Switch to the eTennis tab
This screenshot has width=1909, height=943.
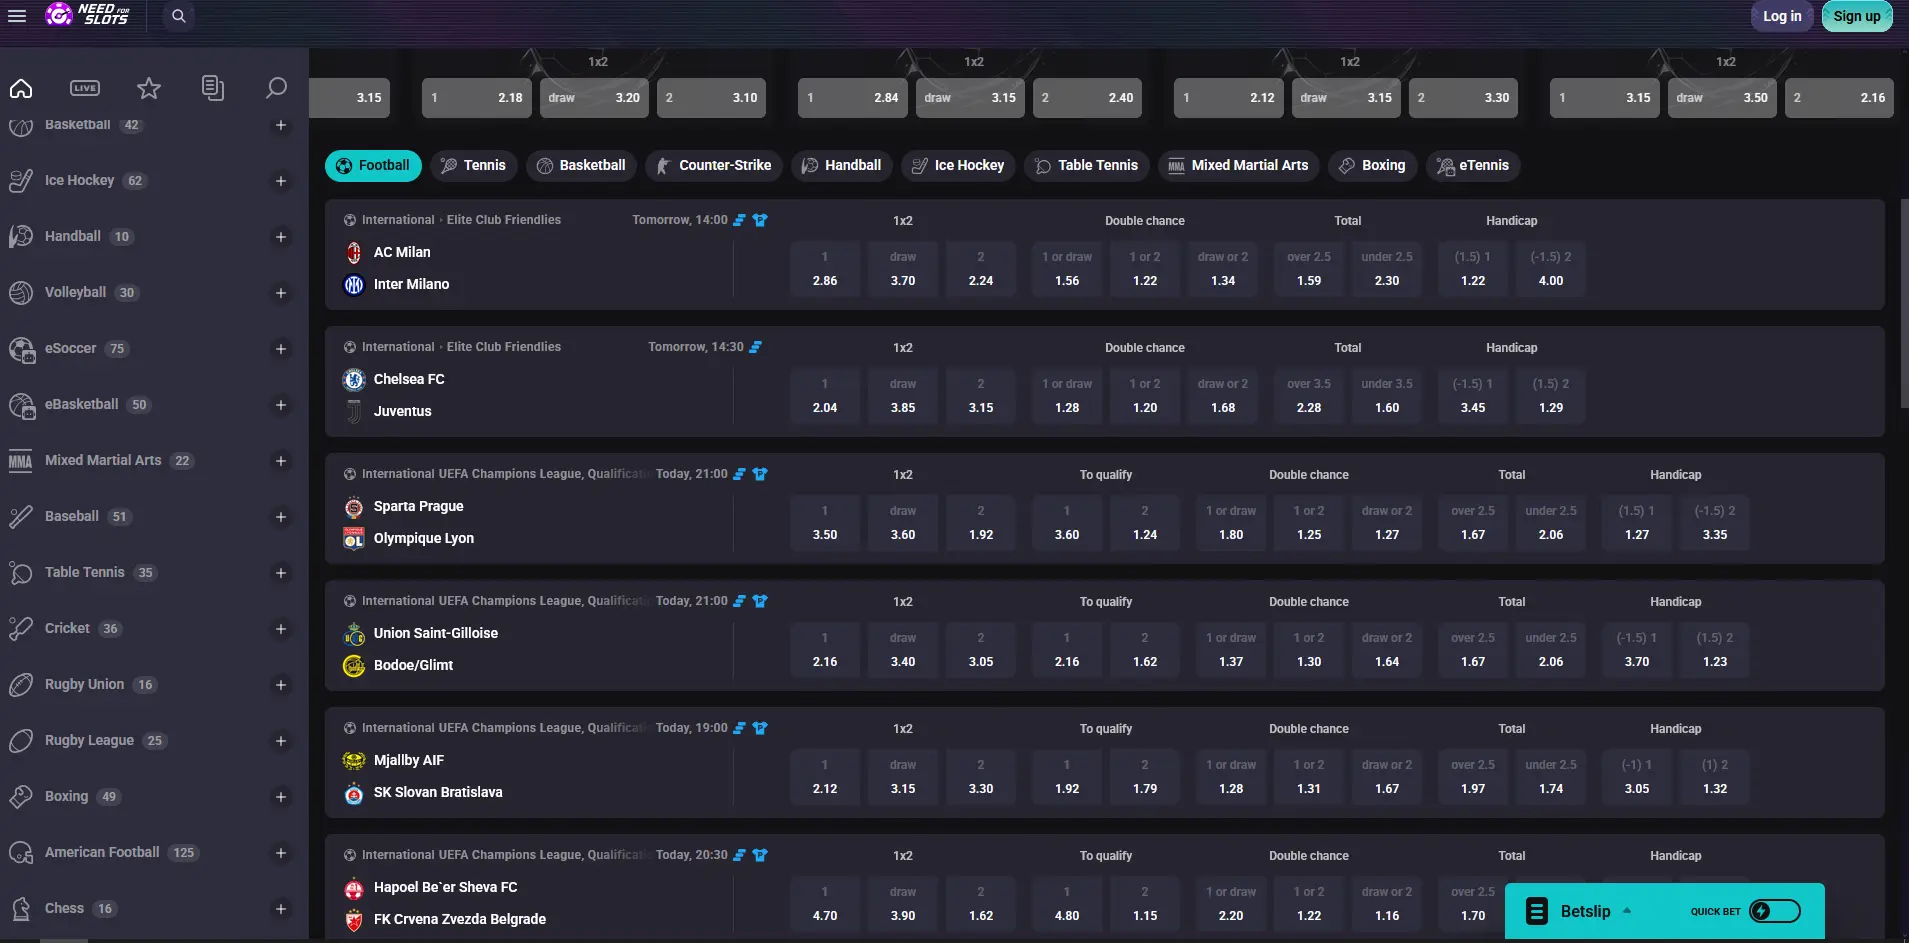(x=1473, y=166)
